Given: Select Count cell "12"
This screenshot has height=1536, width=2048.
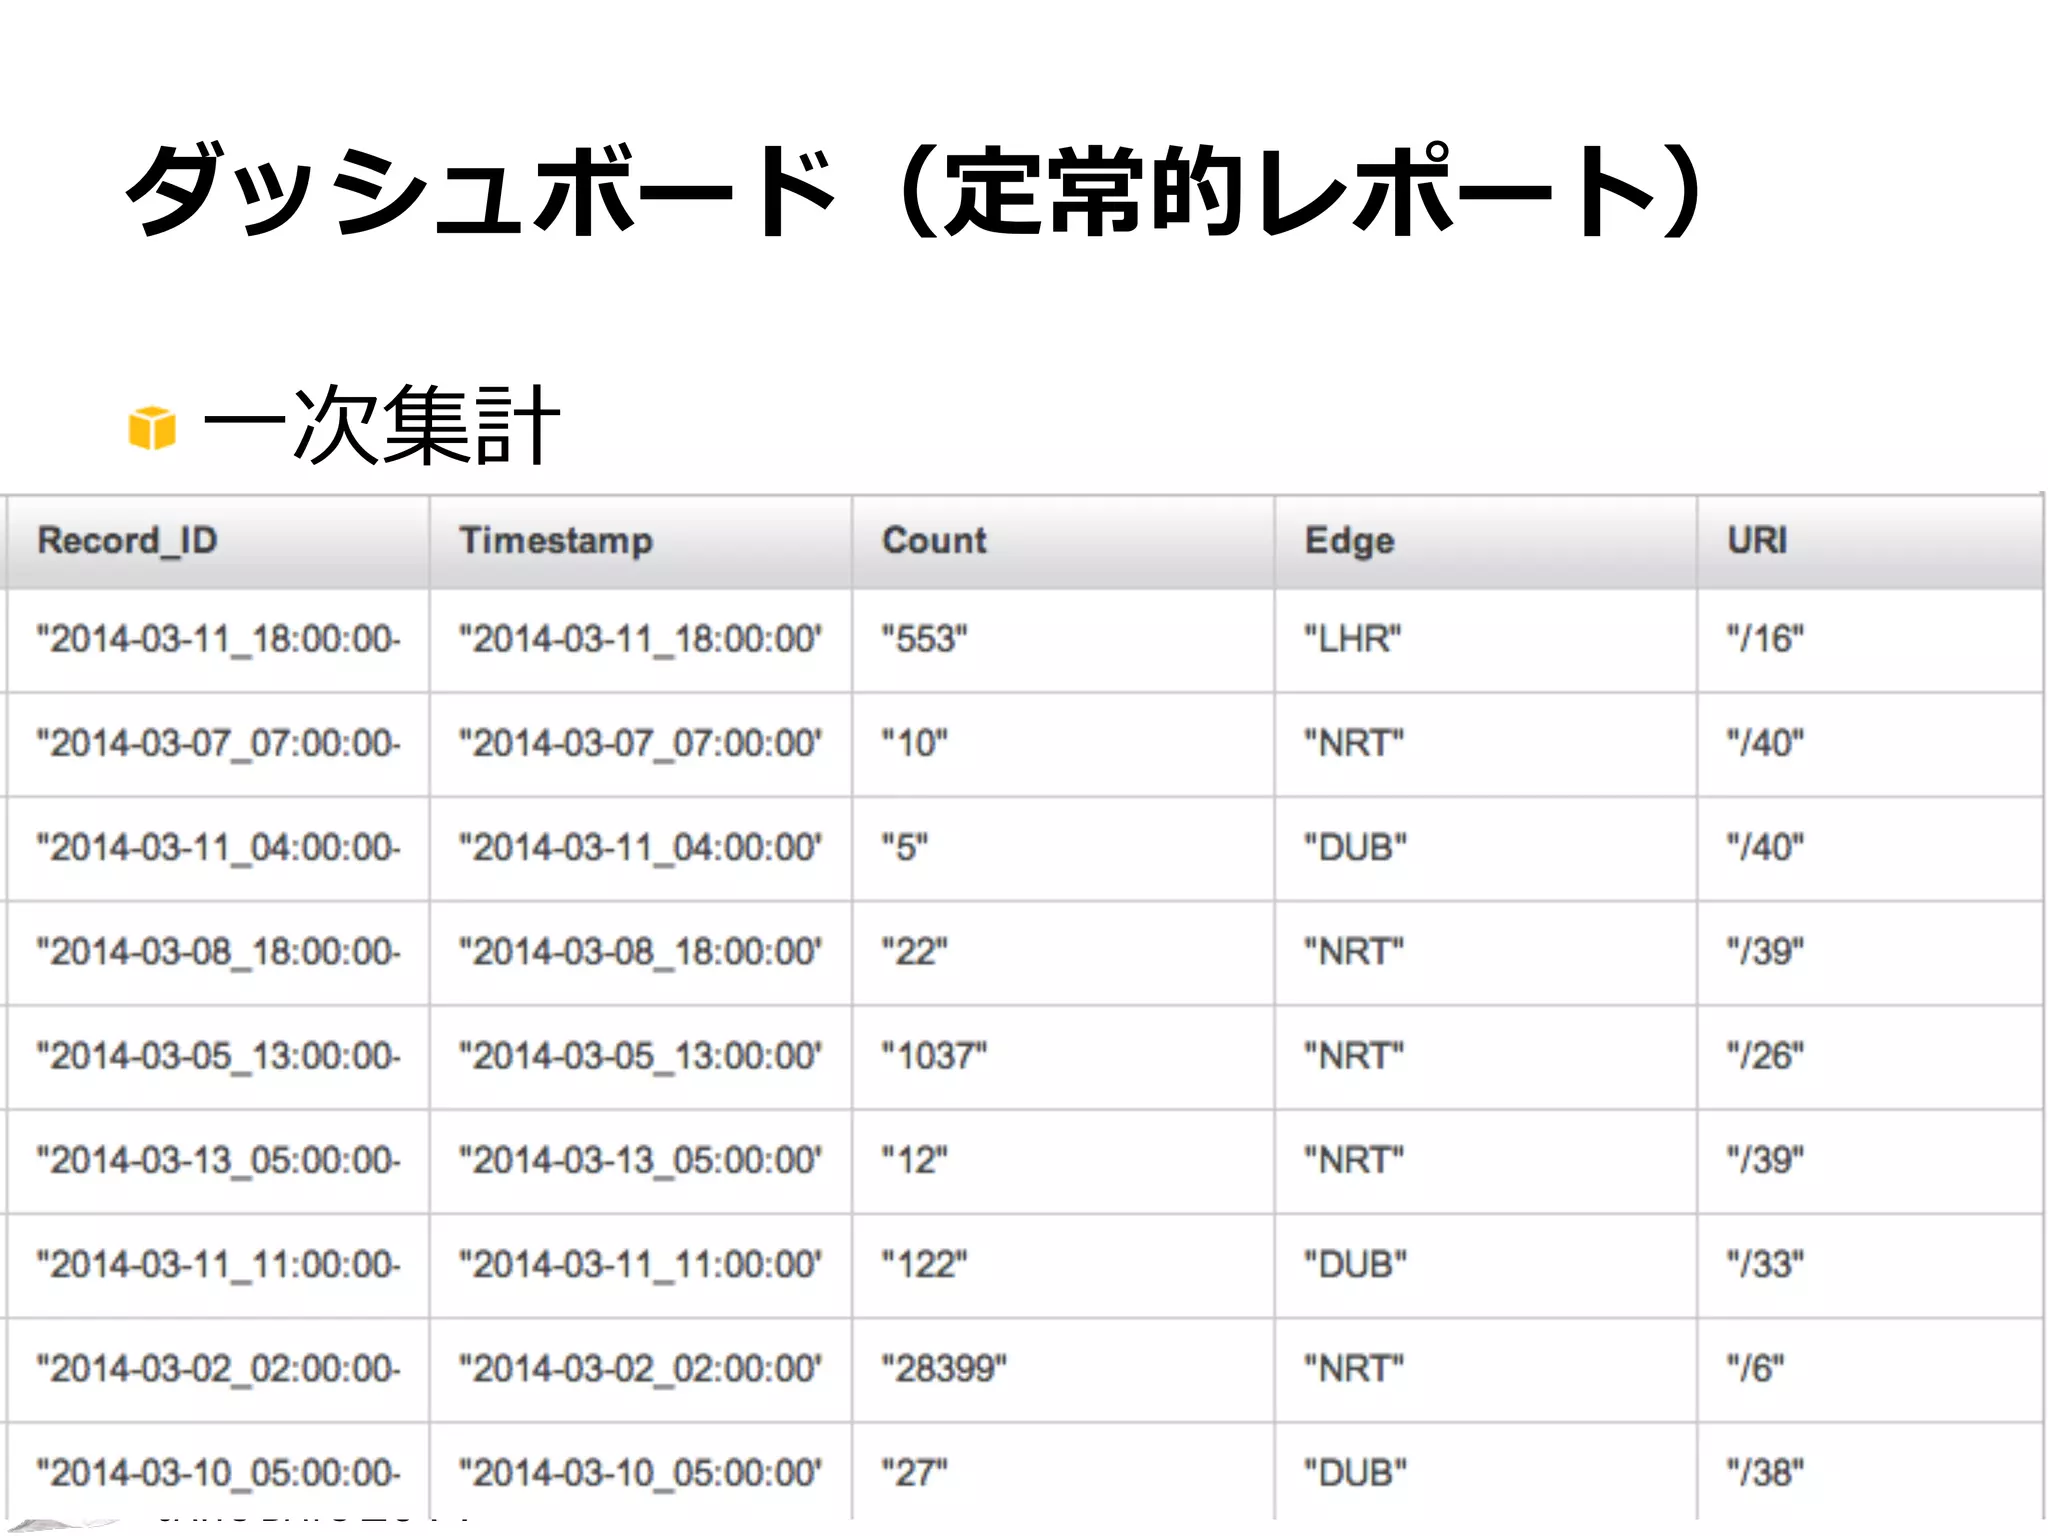Looking at the screenshot, I should 1063,1161.
